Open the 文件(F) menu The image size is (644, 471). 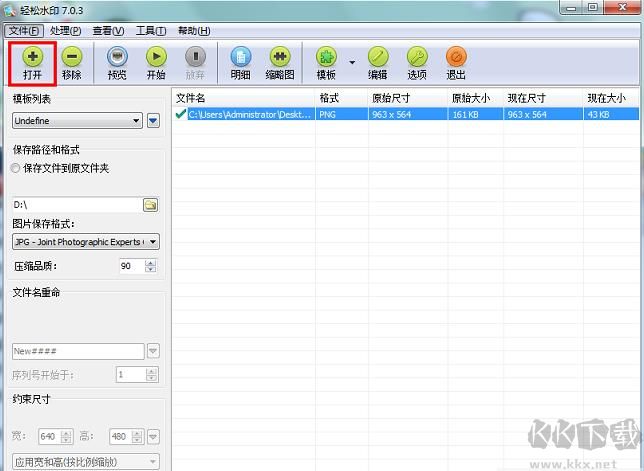[x=24, y=31]
